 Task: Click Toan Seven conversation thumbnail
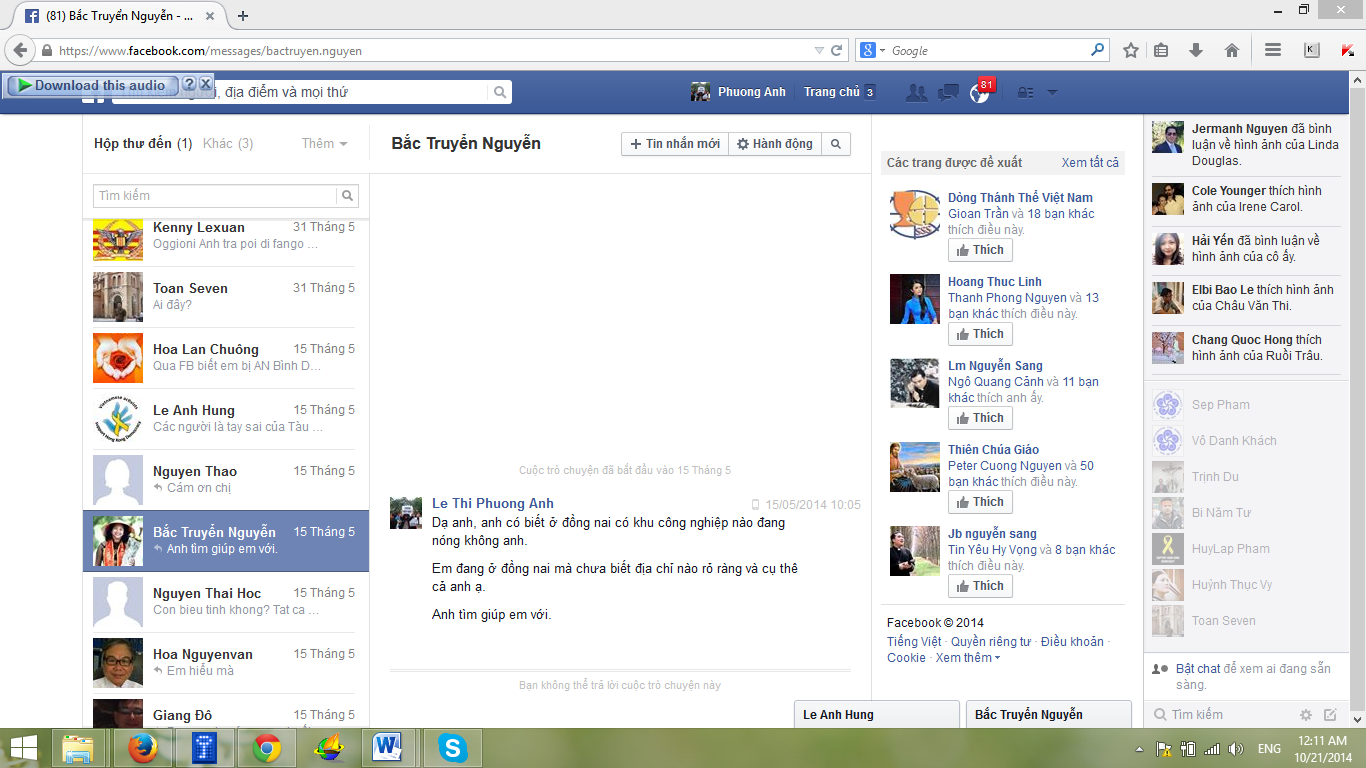click(118, 297)
